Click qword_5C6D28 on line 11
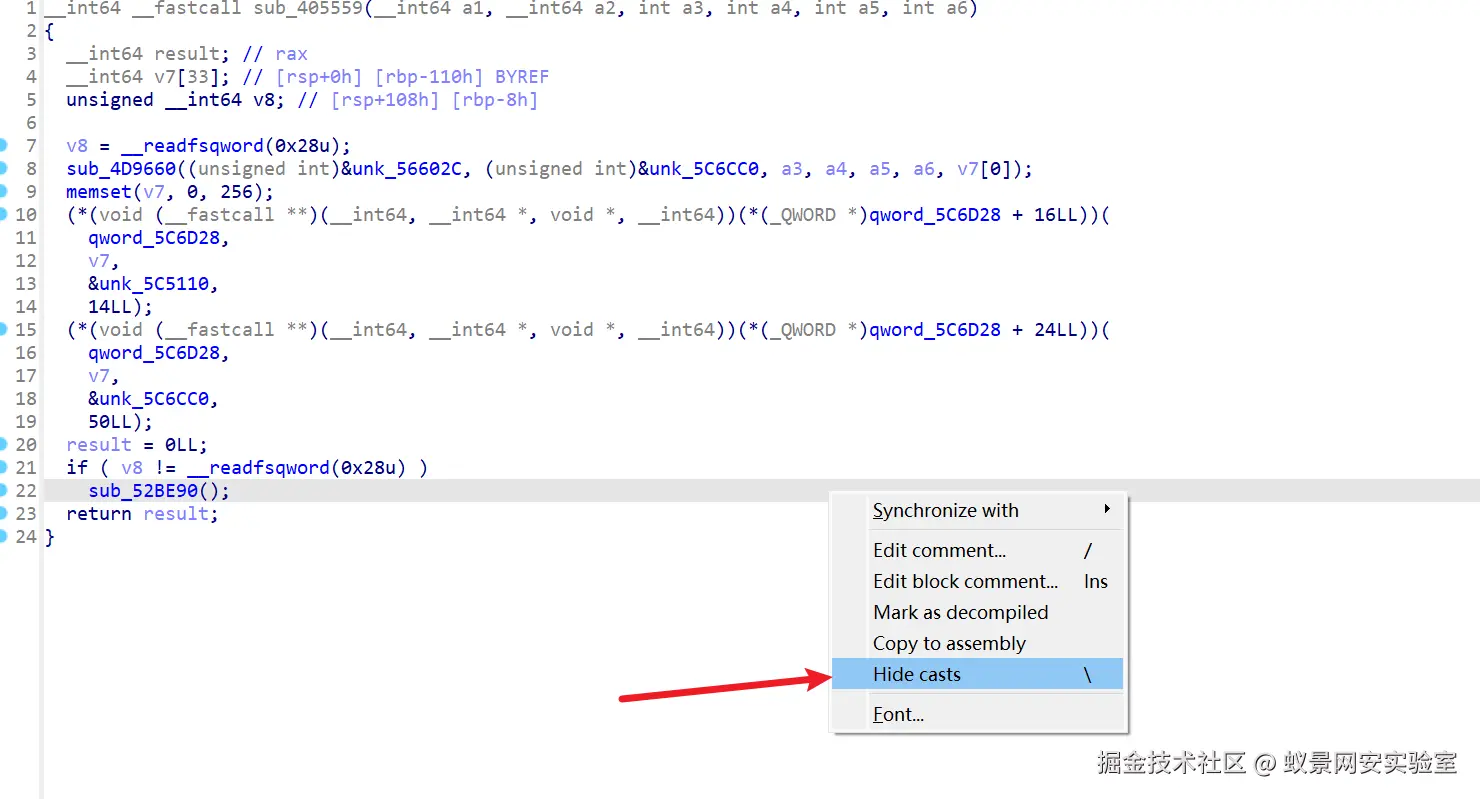 (154, 238)
